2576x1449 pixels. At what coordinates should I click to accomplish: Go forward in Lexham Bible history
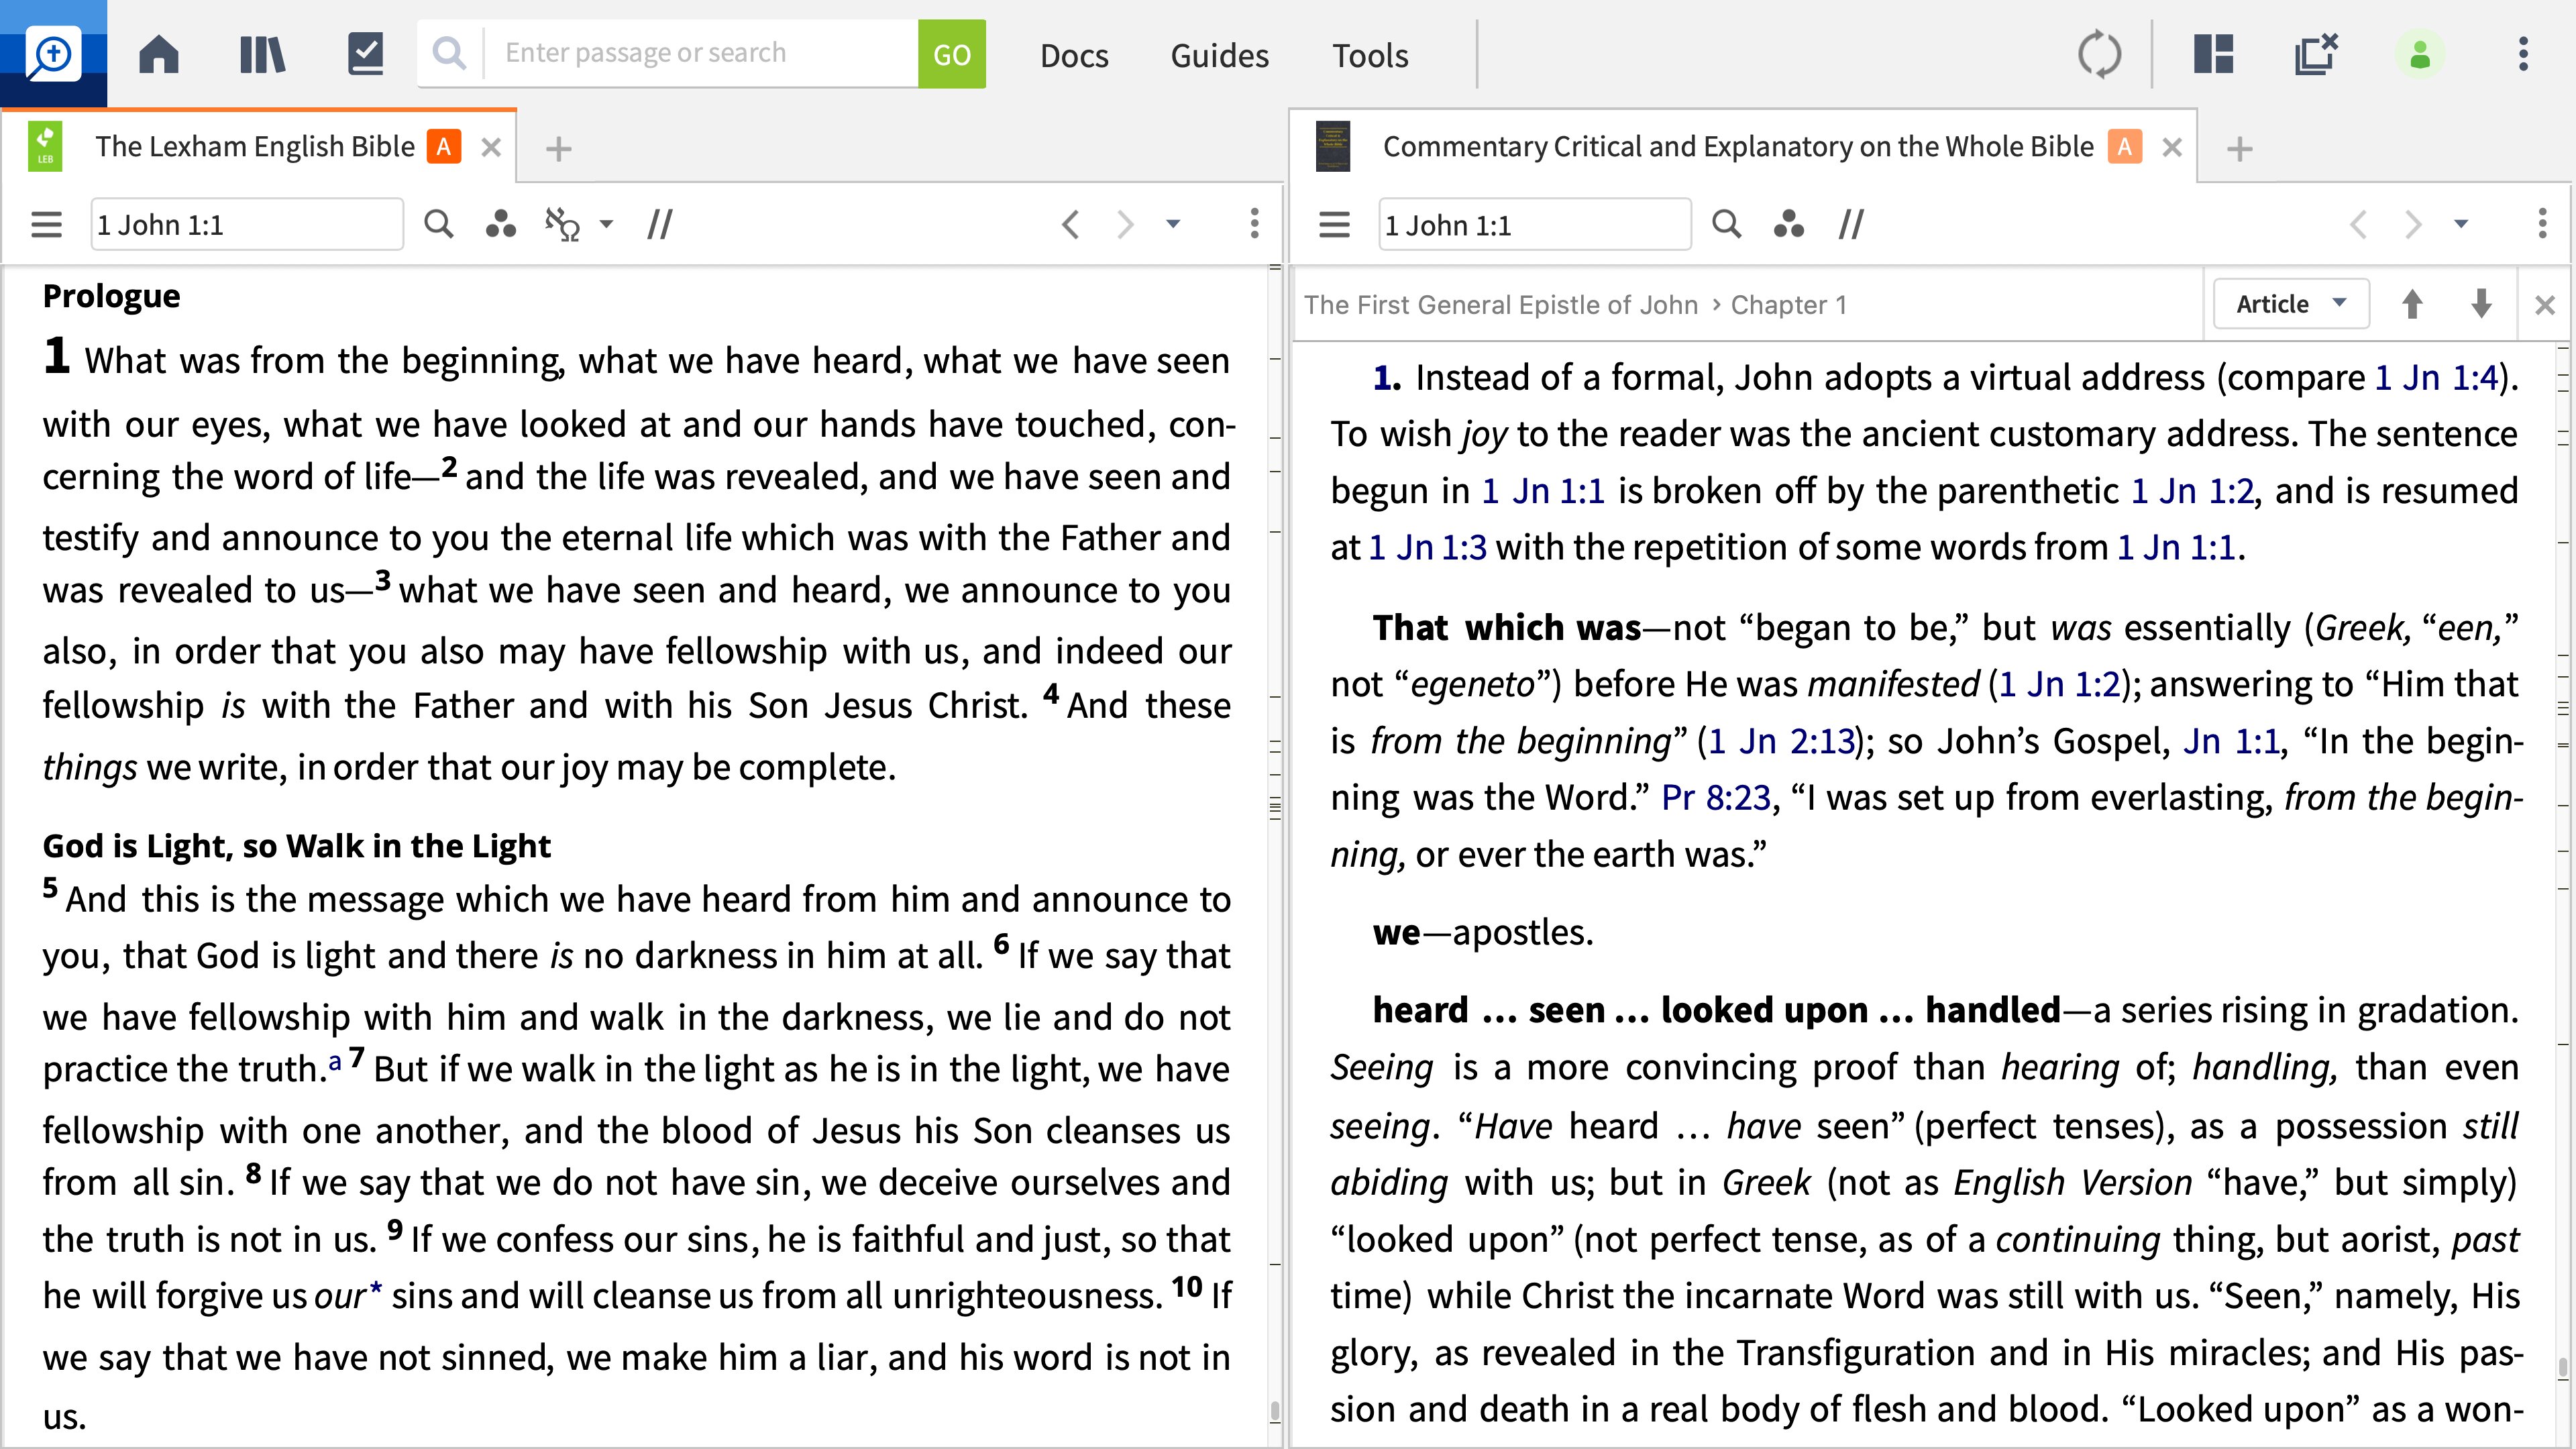pos(1125,224)
